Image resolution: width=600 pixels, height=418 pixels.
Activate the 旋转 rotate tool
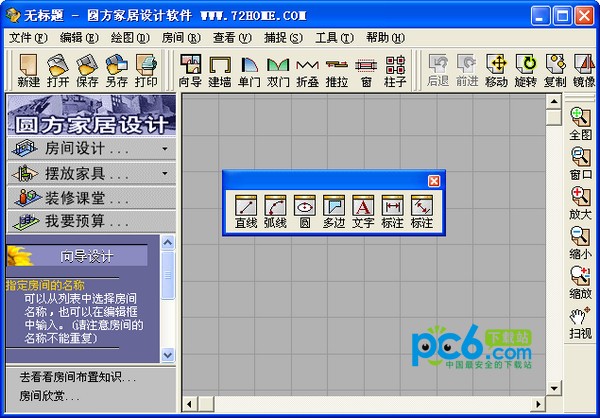coord(526,70)
